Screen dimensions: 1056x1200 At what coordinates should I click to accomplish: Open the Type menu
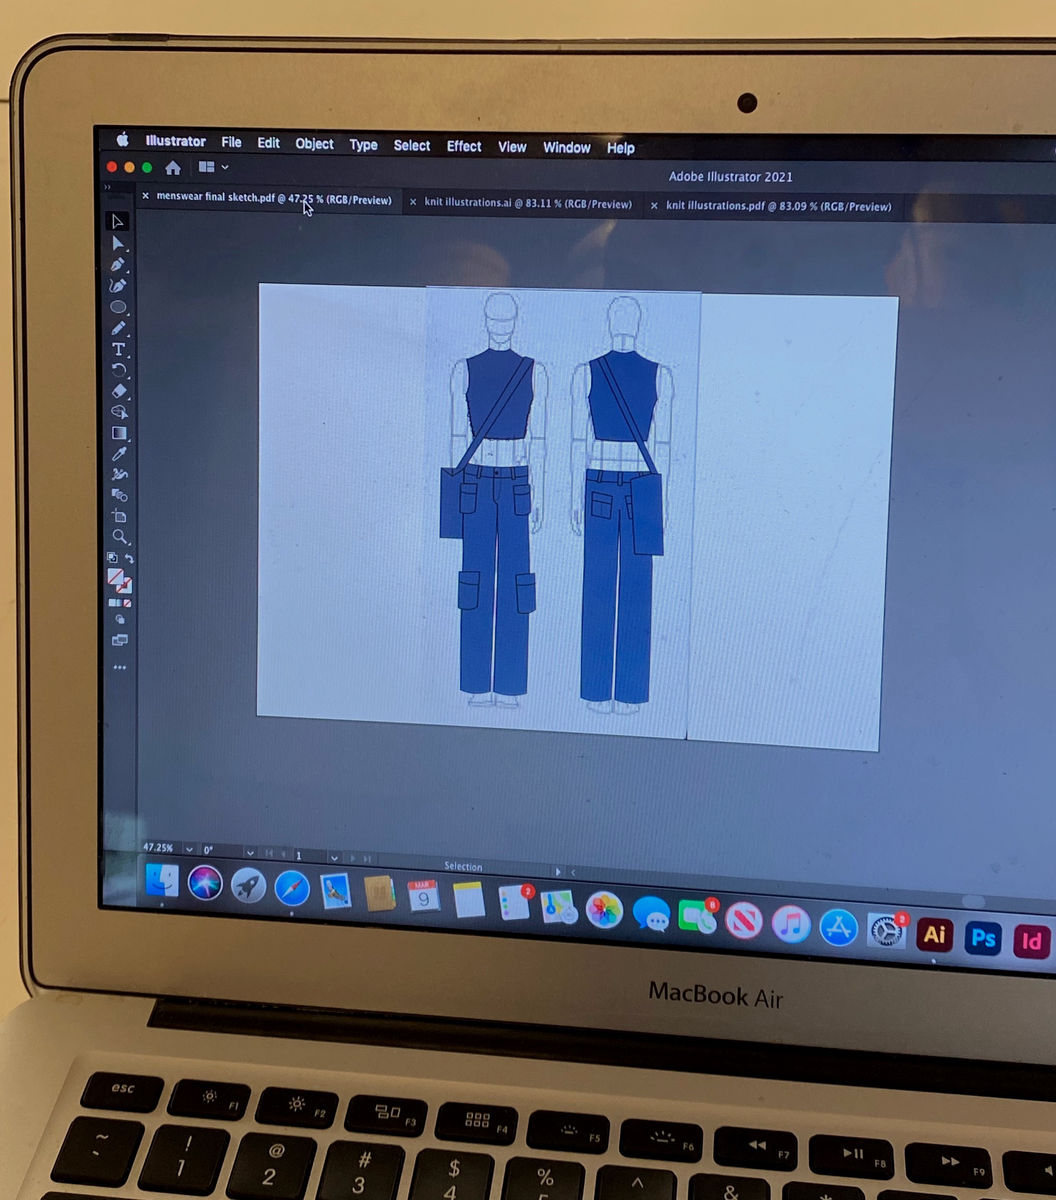363,145
